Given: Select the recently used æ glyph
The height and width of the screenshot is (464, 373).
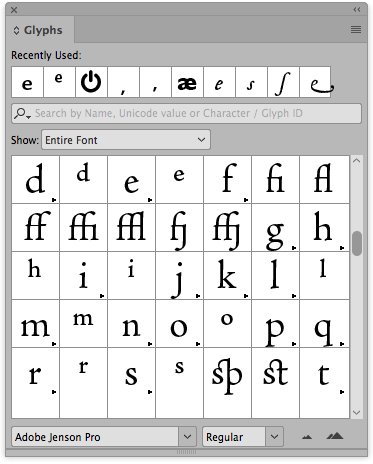Looking at the screenshot, I should point(187,82).
